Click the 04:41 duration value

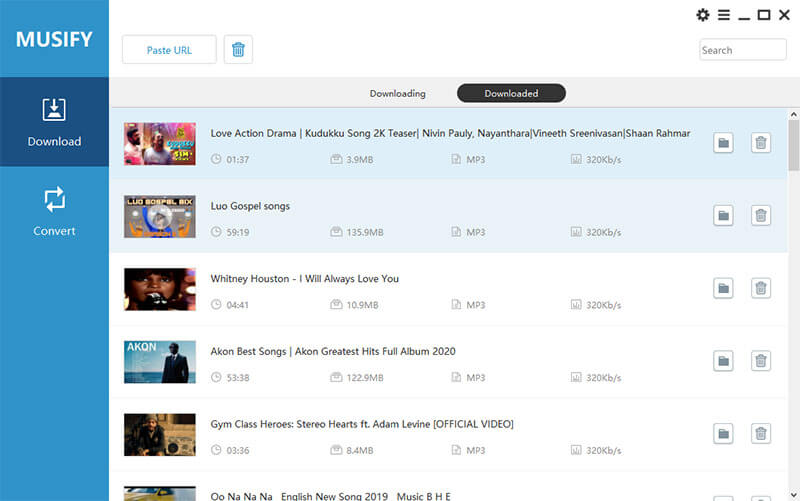tap(238, 305)
